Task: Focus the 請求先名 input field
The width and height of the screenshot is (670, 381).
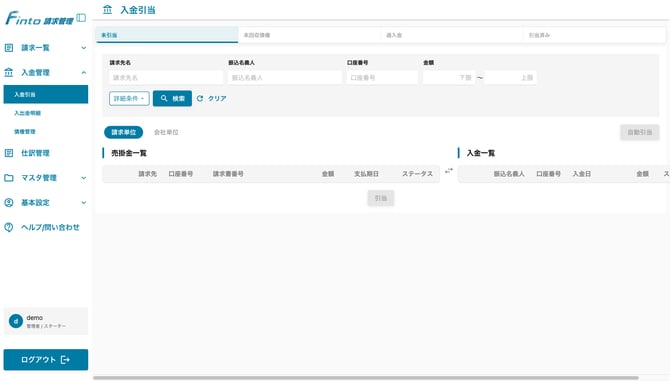Action: 166,78
